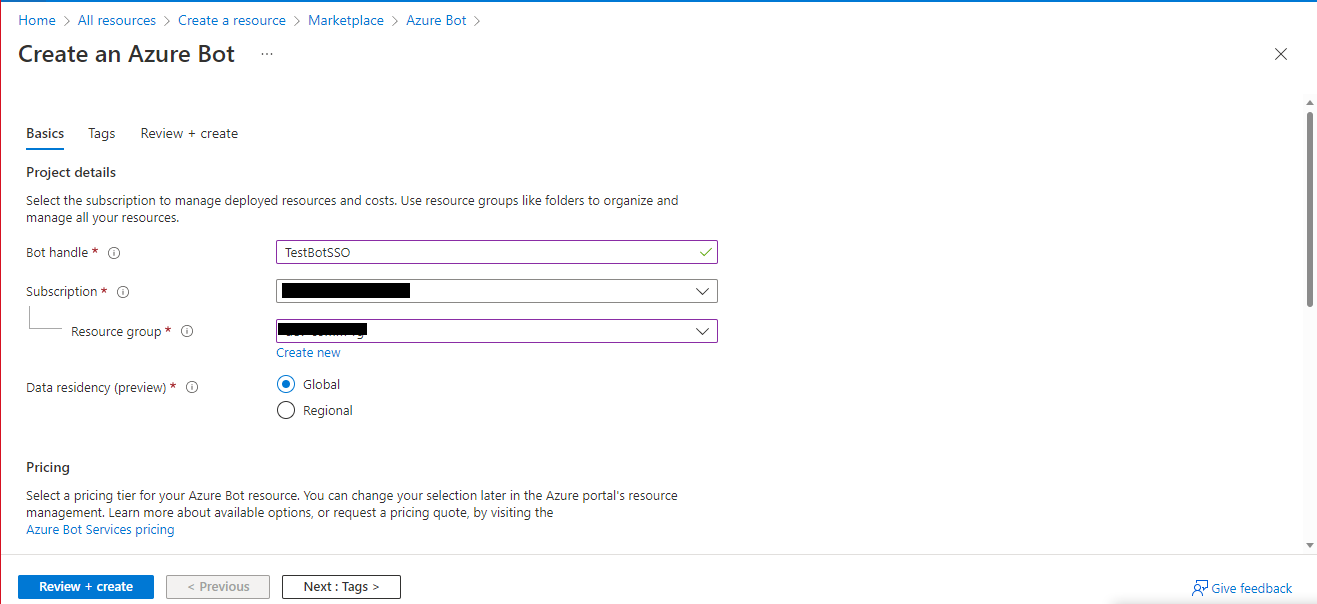
Task: Click the blue Review + create button
Action: (x=86, y=587)
